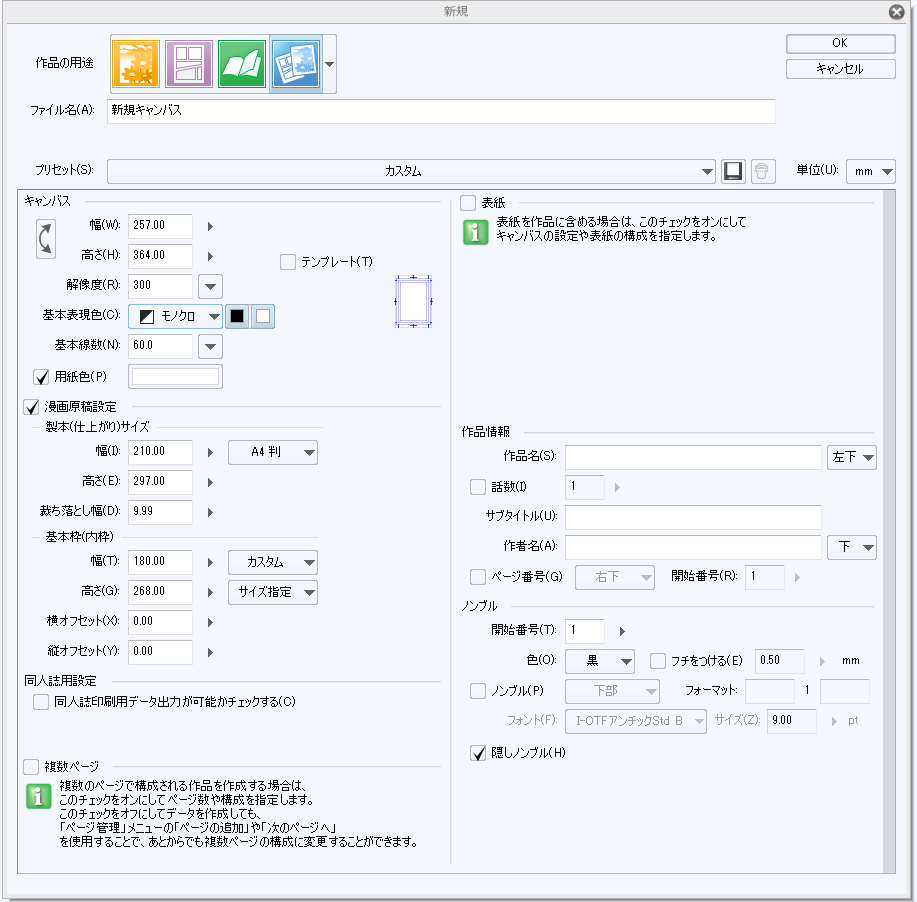This screenshot has width=917, height=902.
Task: Open the A4判 size dropdown
Action: point(273,453)
